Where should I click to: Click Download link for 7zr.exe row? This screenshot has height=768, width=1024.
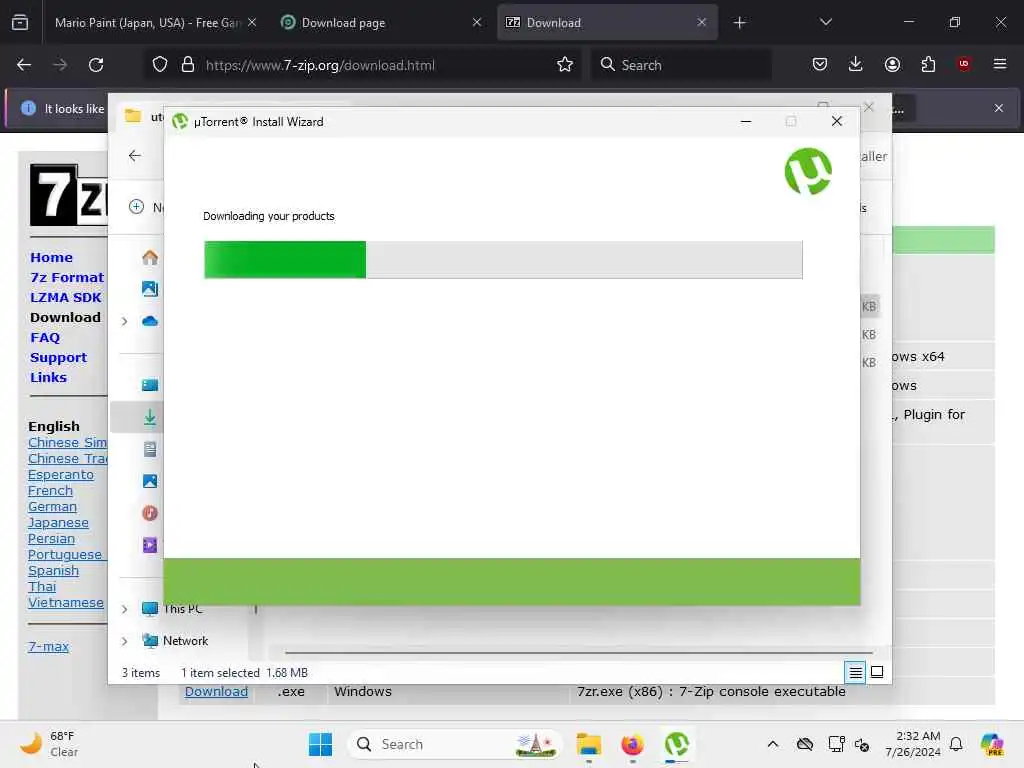(216, 692)
